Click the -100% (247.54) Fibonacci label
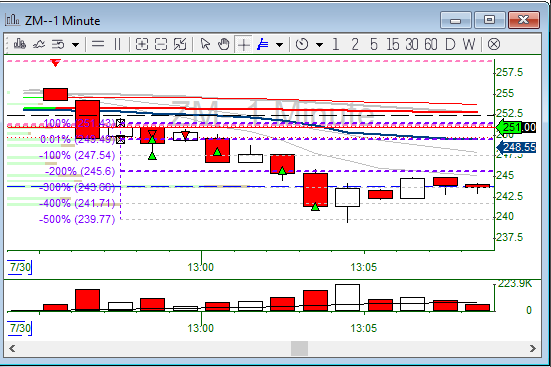The width and height of the screenshot is (551, 367). point(77,155)
